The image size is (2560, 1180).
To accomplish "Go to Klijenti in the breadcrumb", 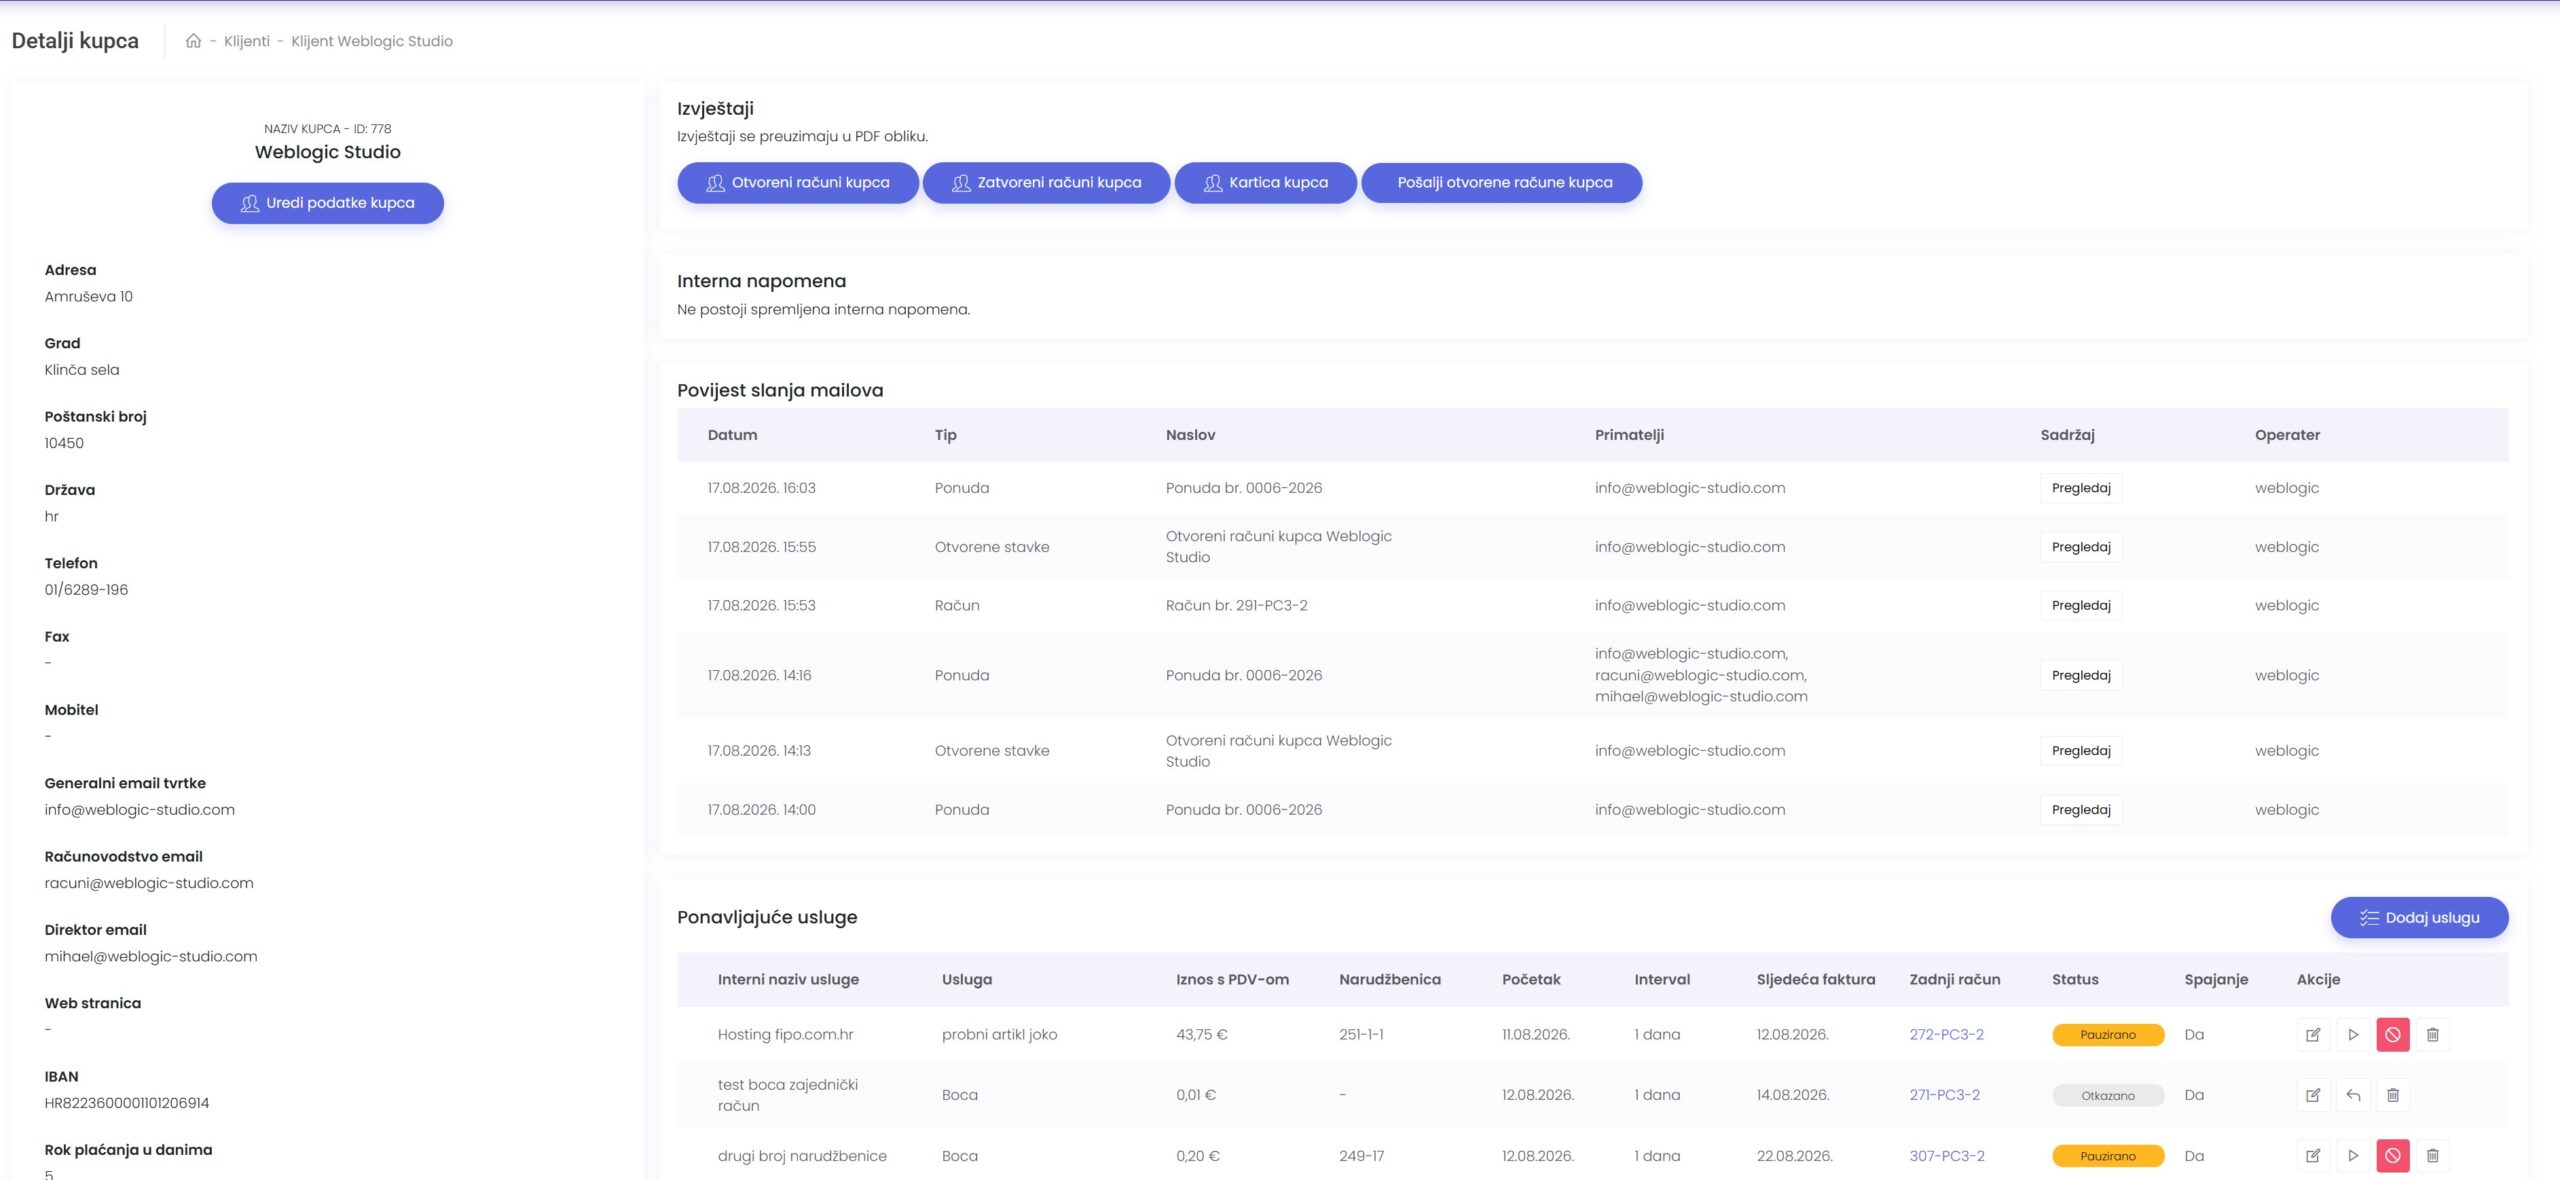I will [247, 41].
